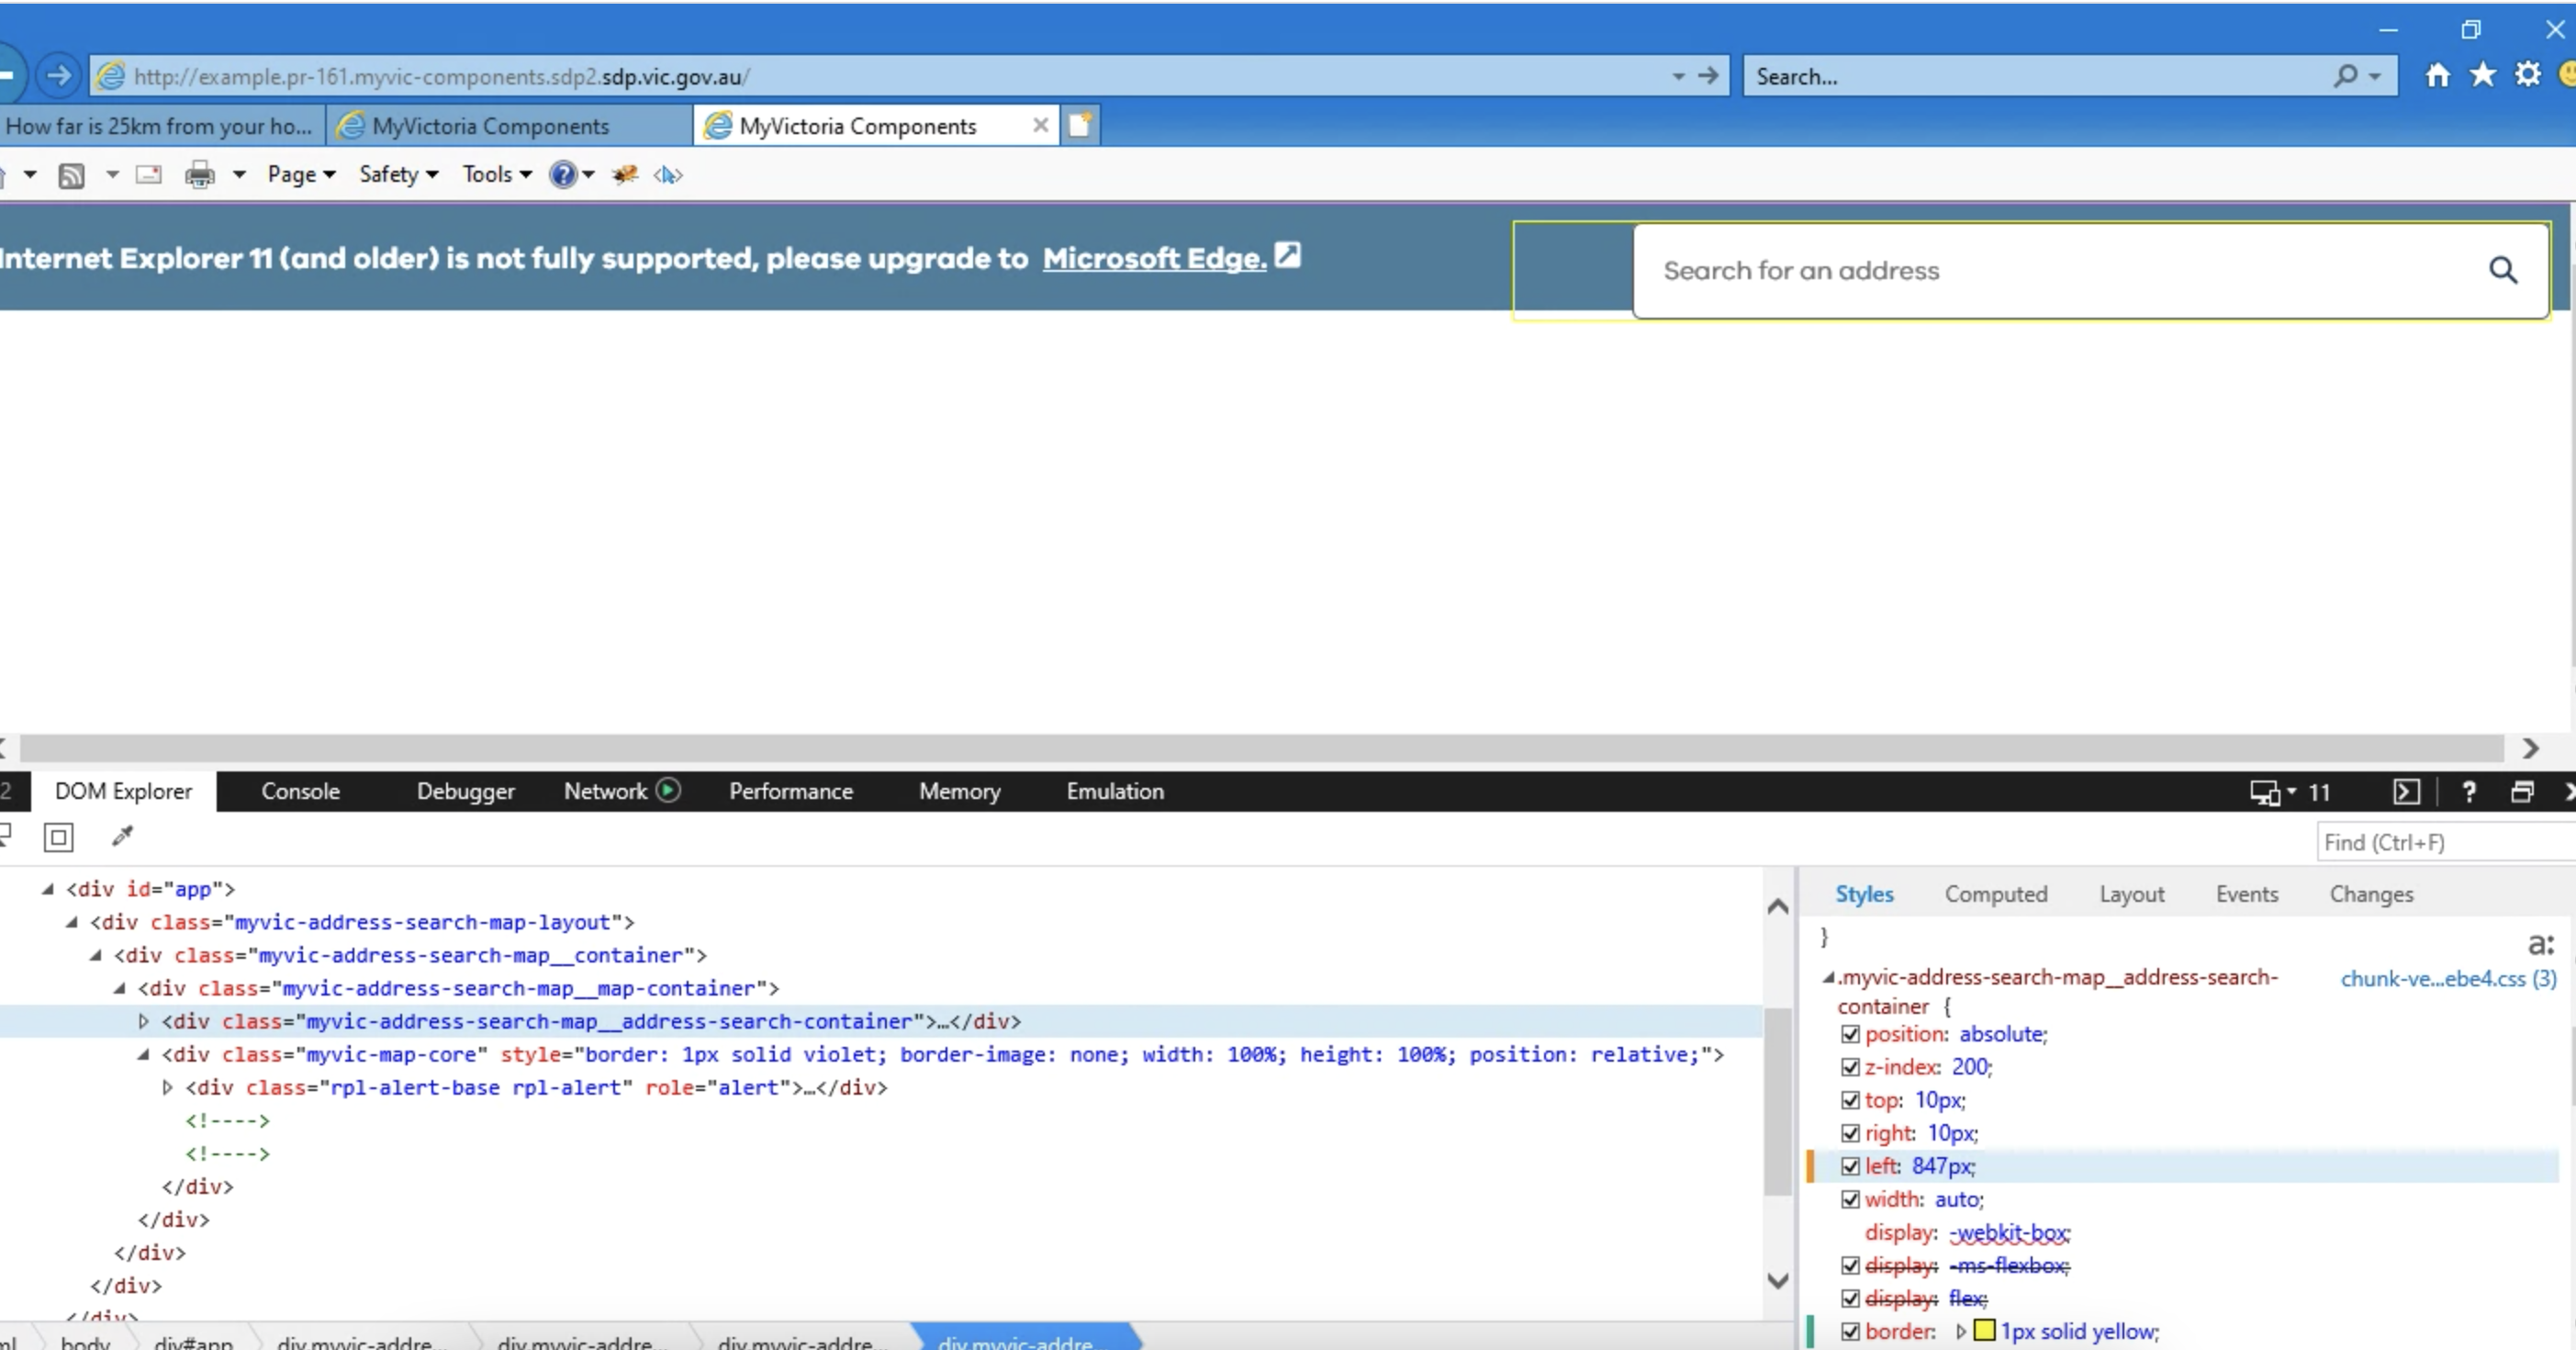Image resolution: width=2576 pixels, height=1350 pixels.
Task: Follow the Microsoft Edge link
Action: 1154,258
